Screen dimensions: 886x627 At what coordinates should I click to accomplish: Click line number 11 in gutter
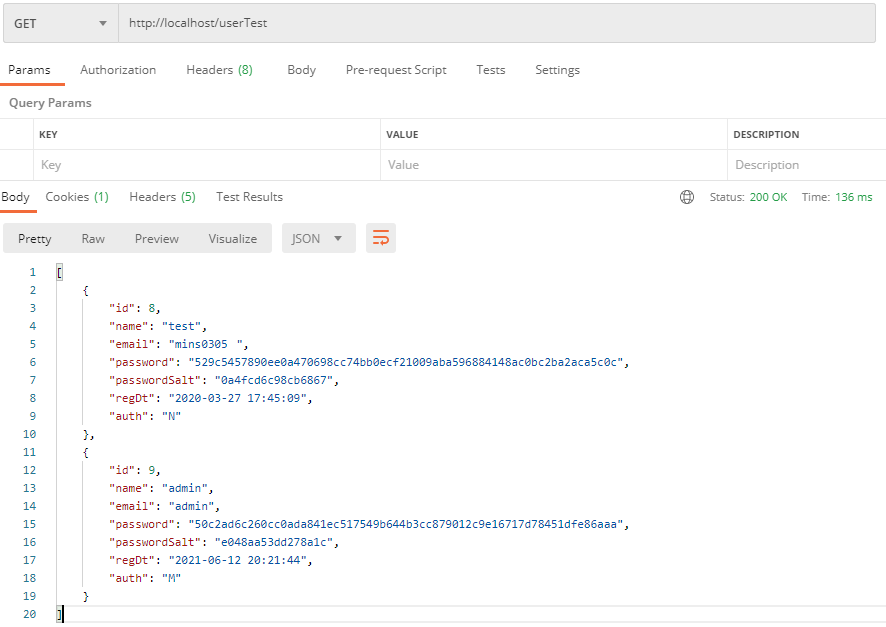coord(29,452)
